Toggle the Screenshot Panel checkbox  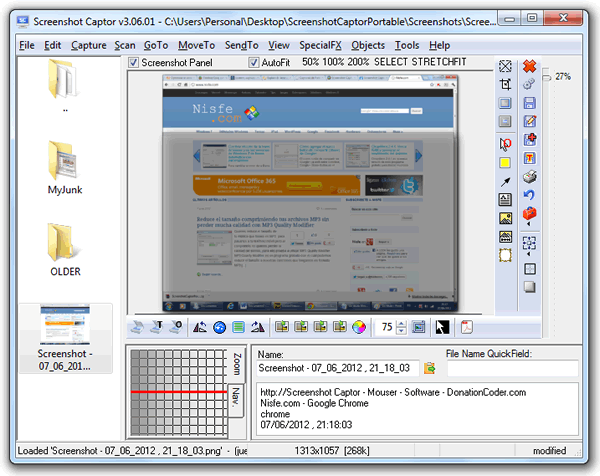(133, 62)
